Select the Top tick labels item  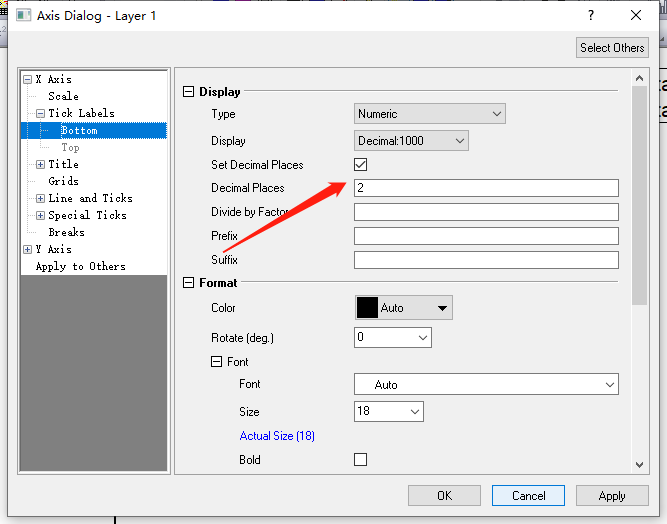70,148
